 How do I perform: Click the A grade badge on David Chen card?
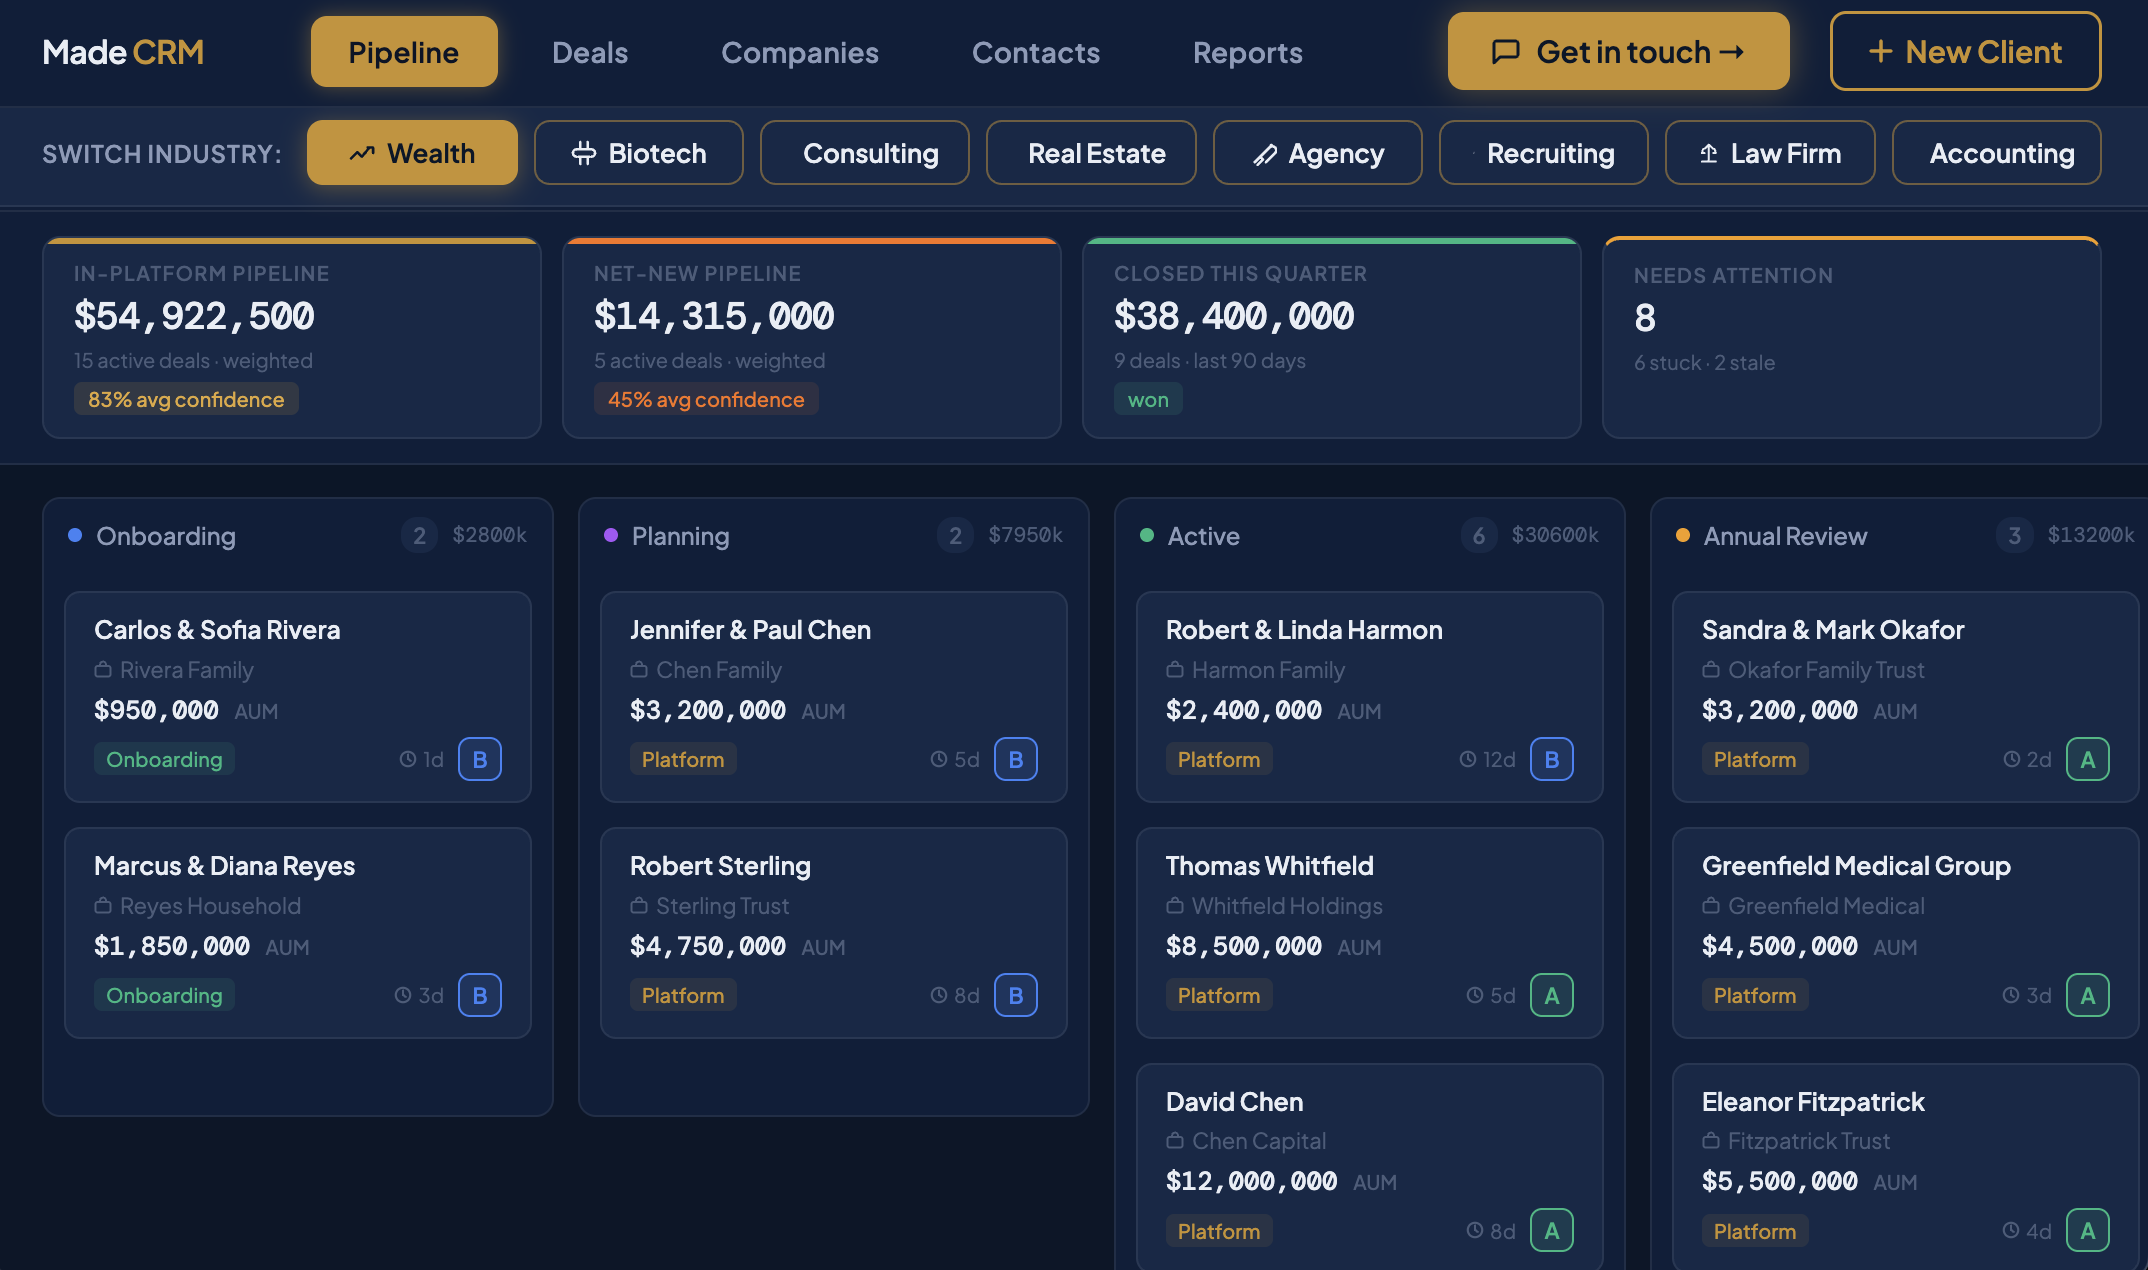point(1552,1231)
